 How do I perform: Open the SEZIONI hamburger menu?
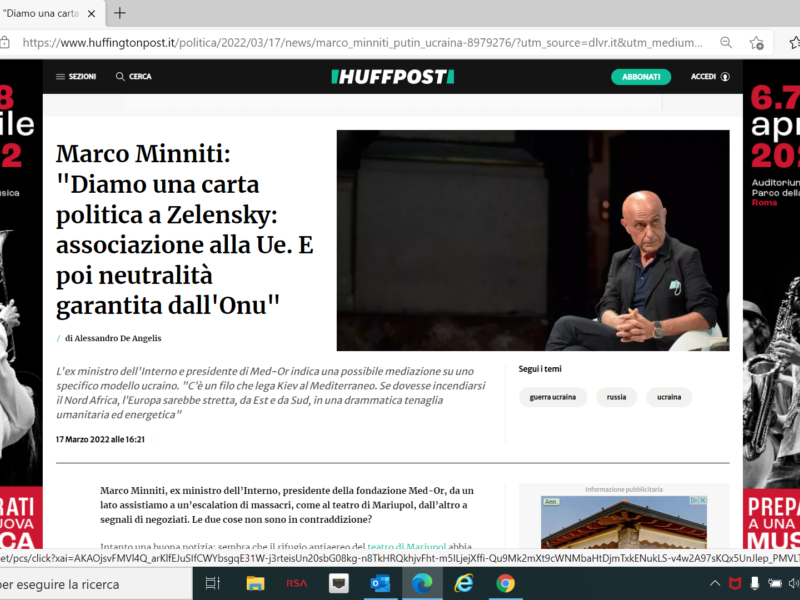pos(76,77)
